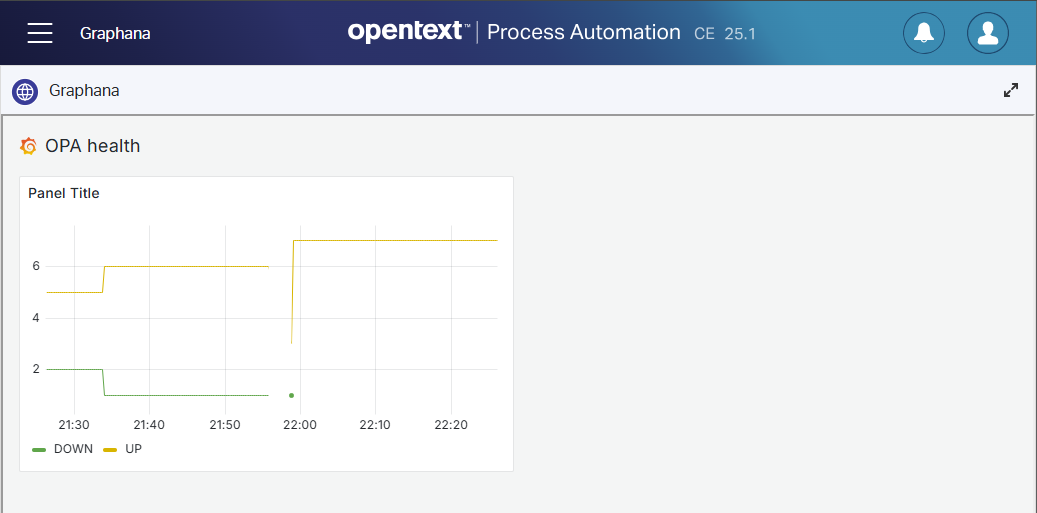This screenshot has width=1037, height=513.
Task: Click the y-axis value 4
Action: pos(36,318)
